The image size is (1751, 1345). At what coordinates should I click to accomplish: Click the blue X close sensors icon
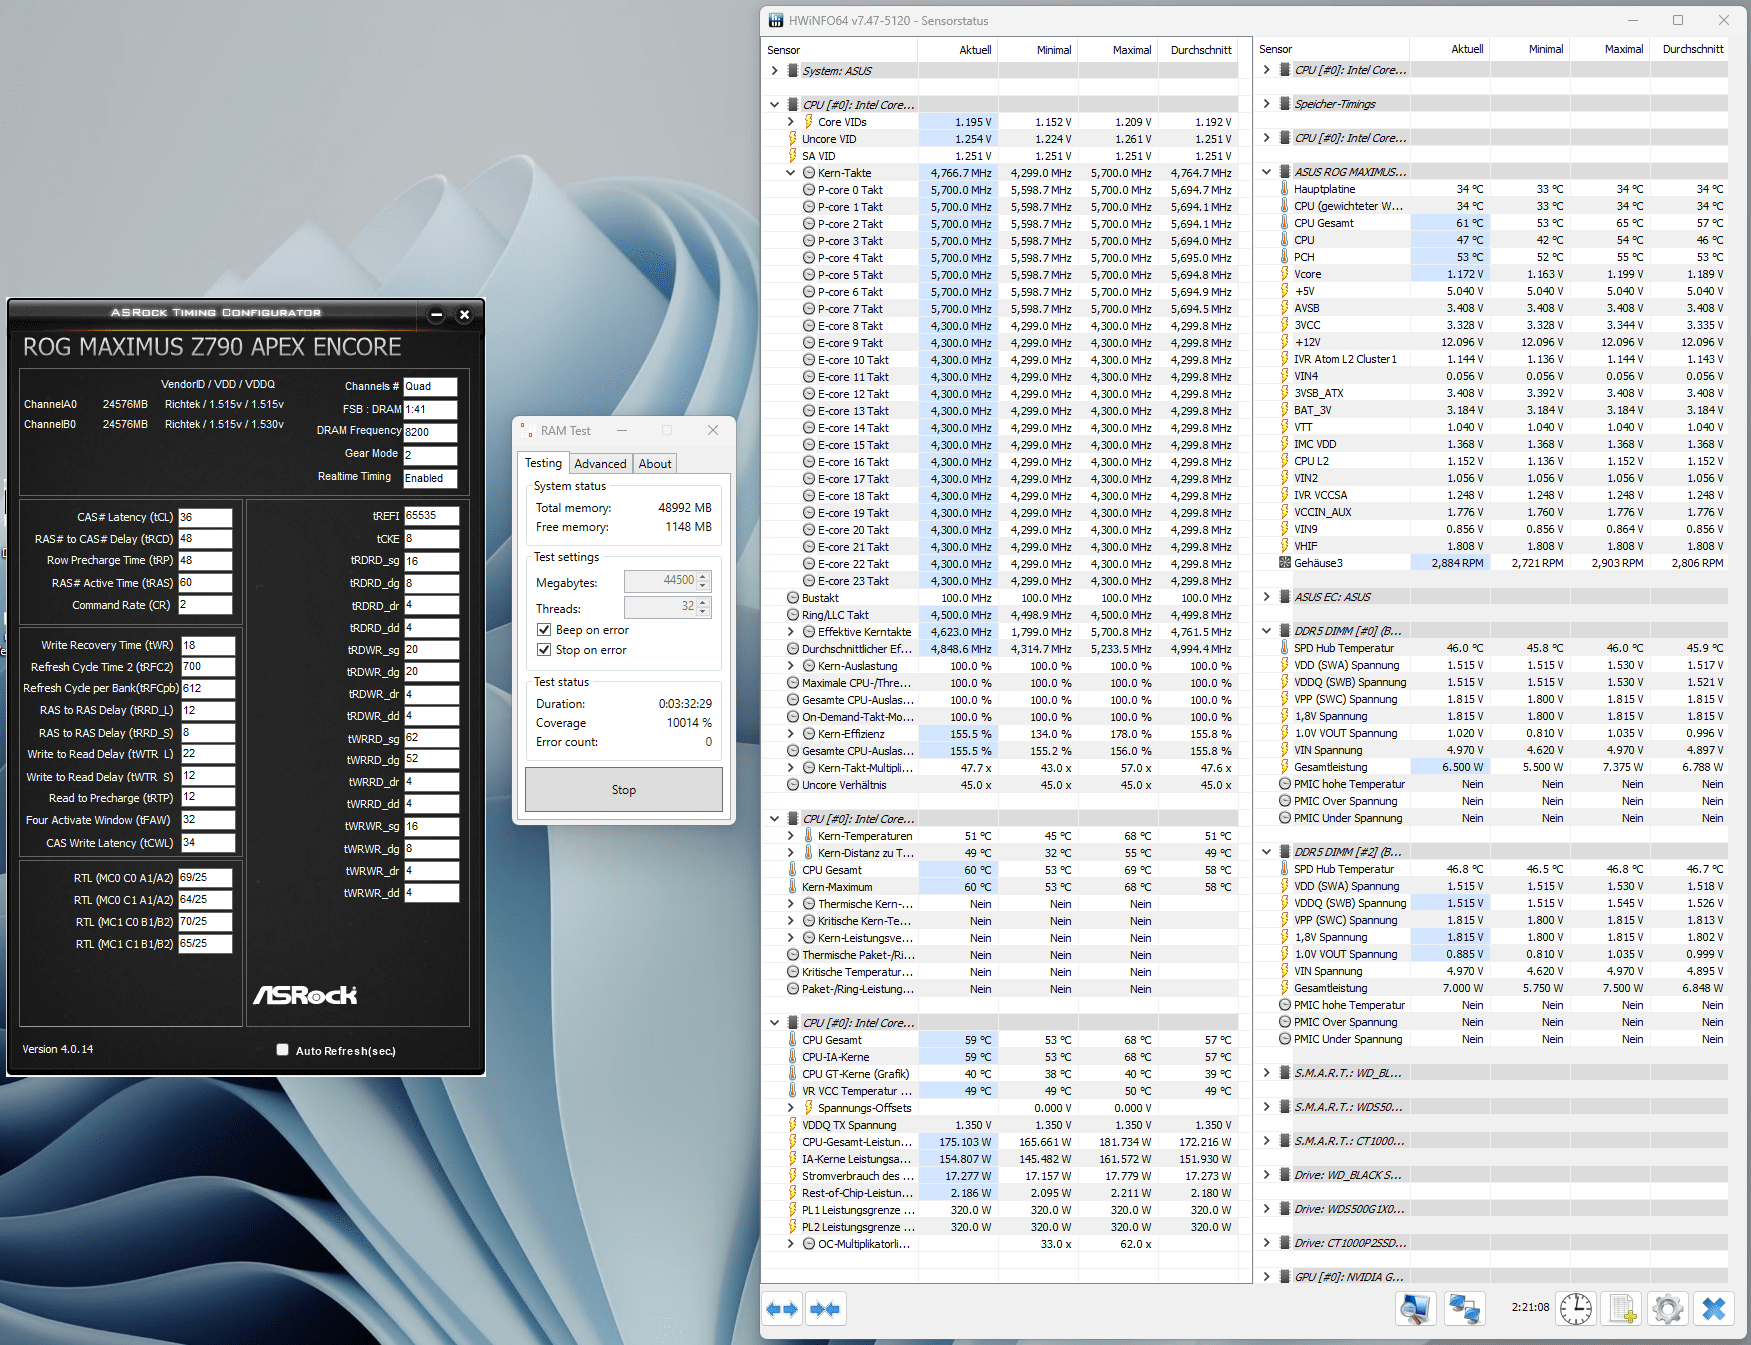pyautogui.click(x=1714, y=1308)
